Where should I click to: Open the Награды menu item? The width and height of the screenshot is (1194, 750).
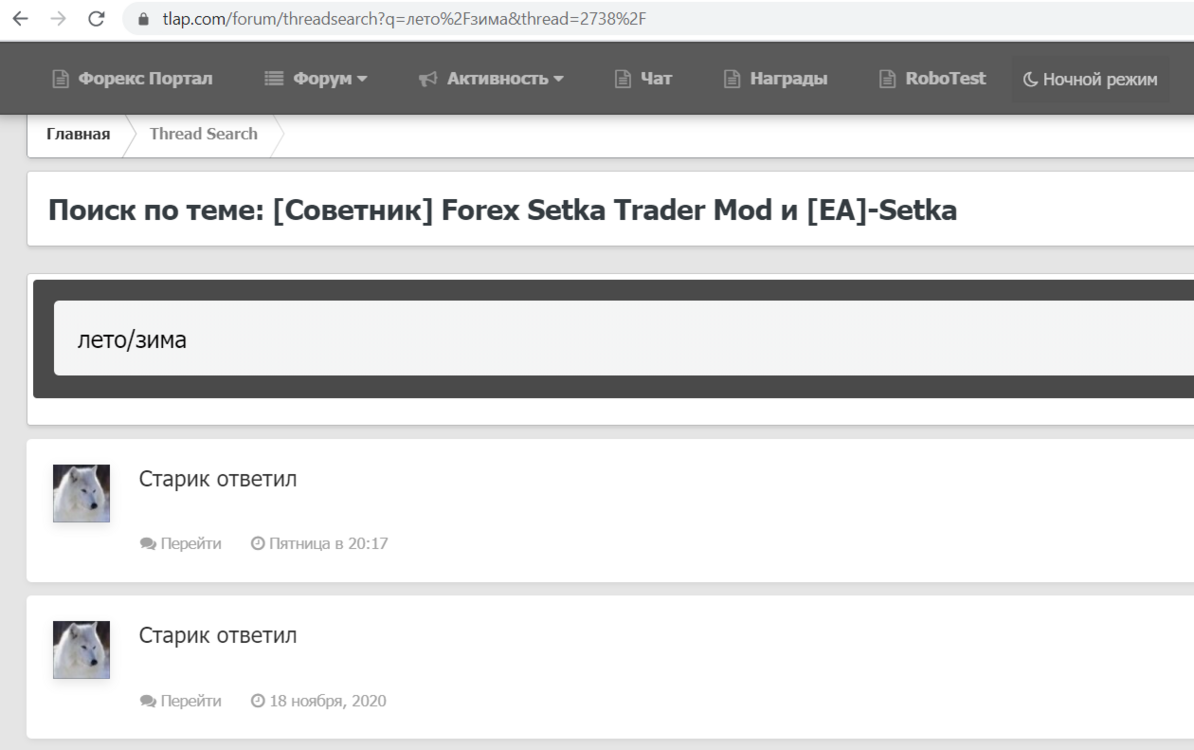pyautogui.click(x=775, y=78)
